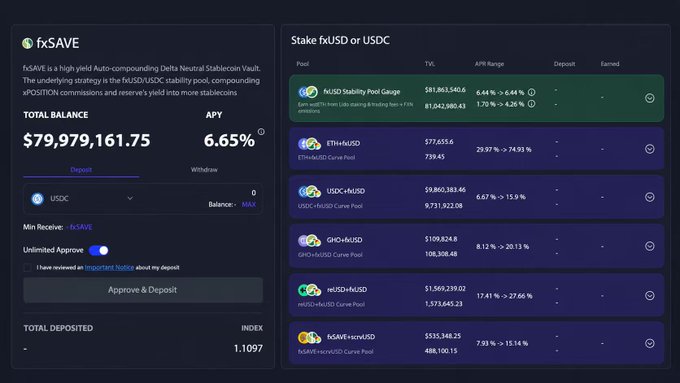Click the 8.12 % -> 20.13 % APR range
This screenshot has height=383, width=680.
[x=502, y=246]
